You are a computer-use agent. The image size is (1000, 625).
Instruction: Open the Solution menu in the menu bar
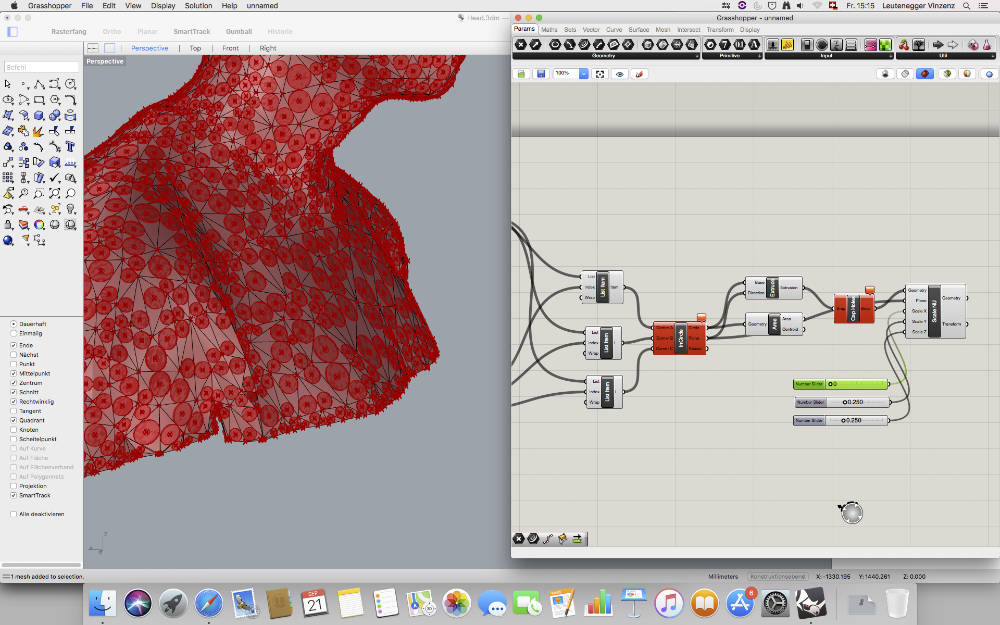198,6
